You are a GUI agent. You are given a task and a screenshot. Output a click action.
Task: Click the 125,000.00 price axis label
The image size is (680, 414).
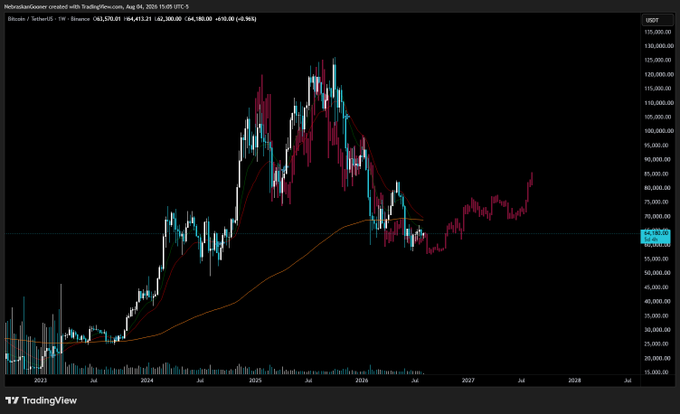pos(659,60)
